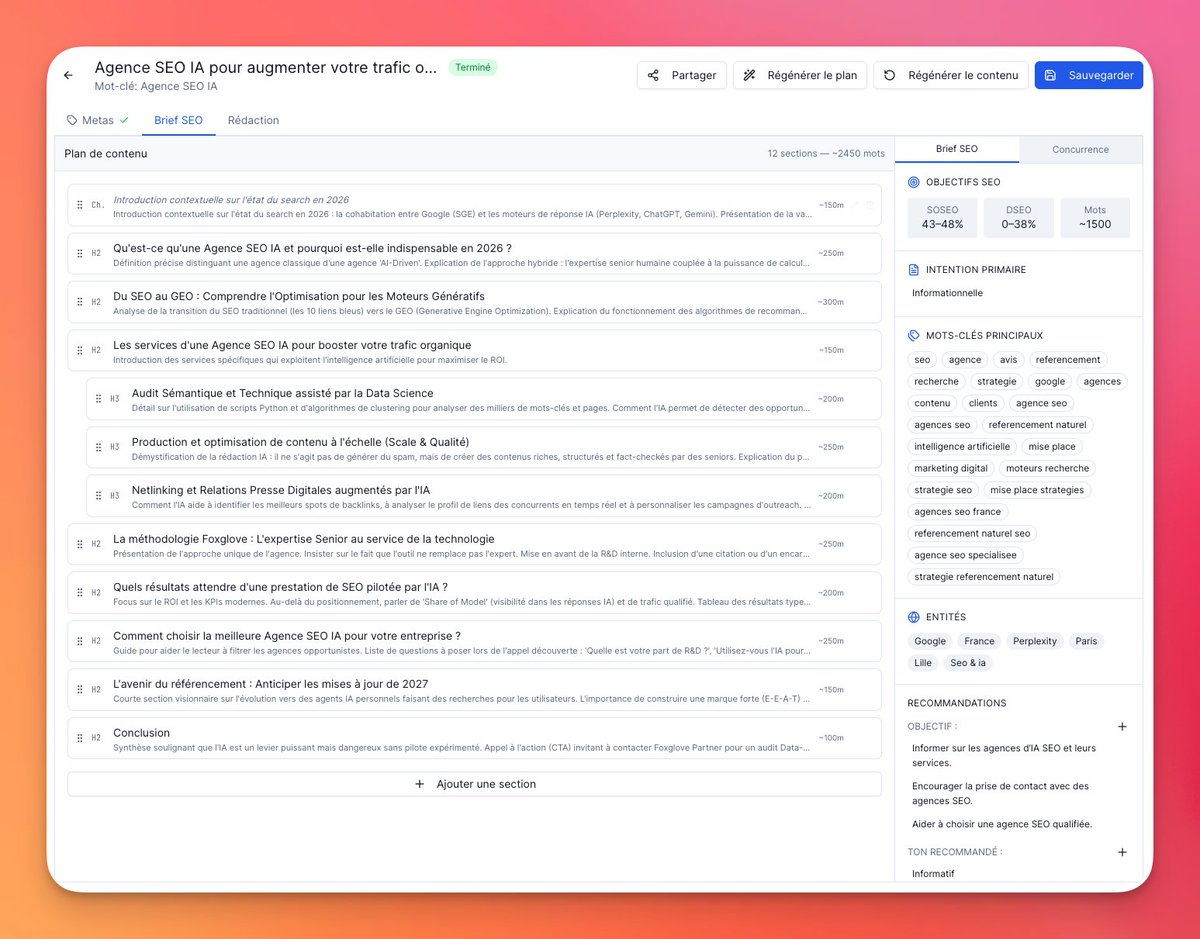Click the SOSEO 43–48% score card
The height and width of the screenshot is (939, 1200).
pos(942,217)
